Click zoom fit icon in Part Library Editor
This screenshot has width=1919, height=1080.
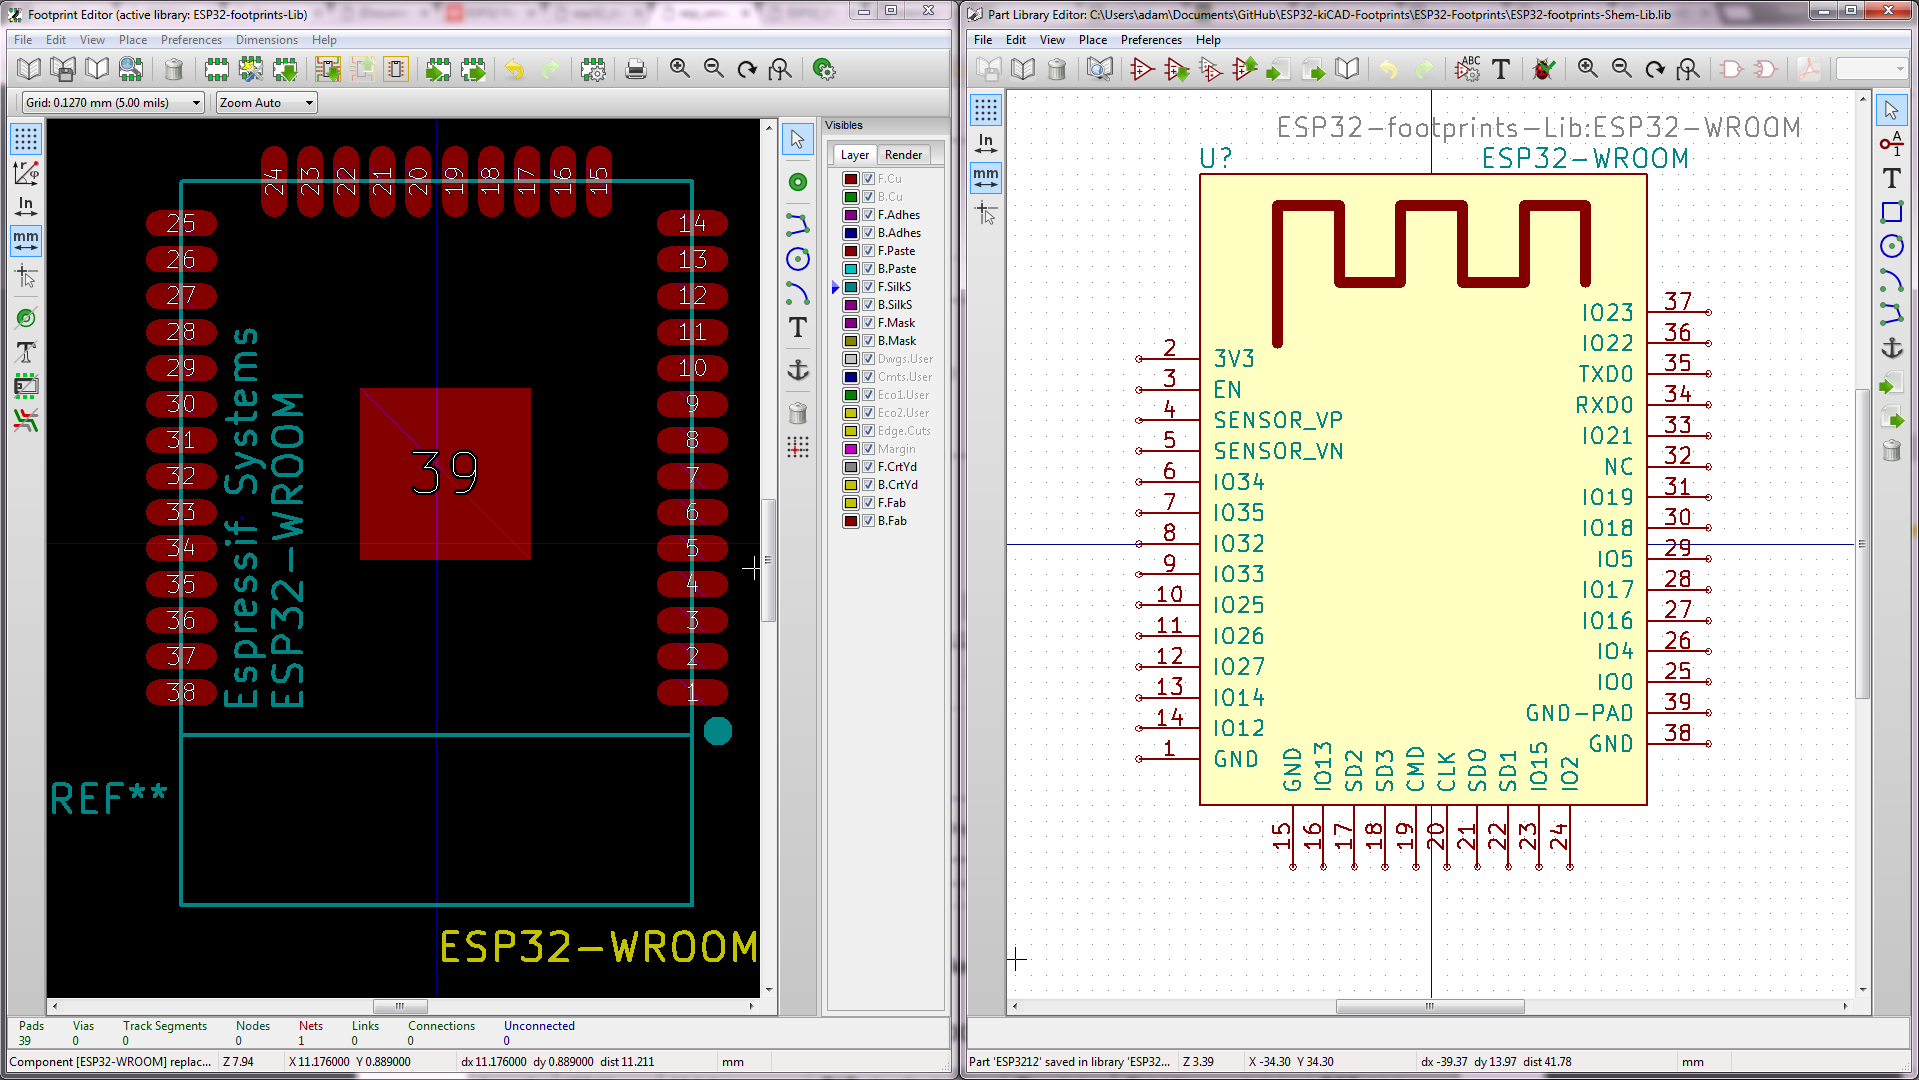[x=1689, y=69]
